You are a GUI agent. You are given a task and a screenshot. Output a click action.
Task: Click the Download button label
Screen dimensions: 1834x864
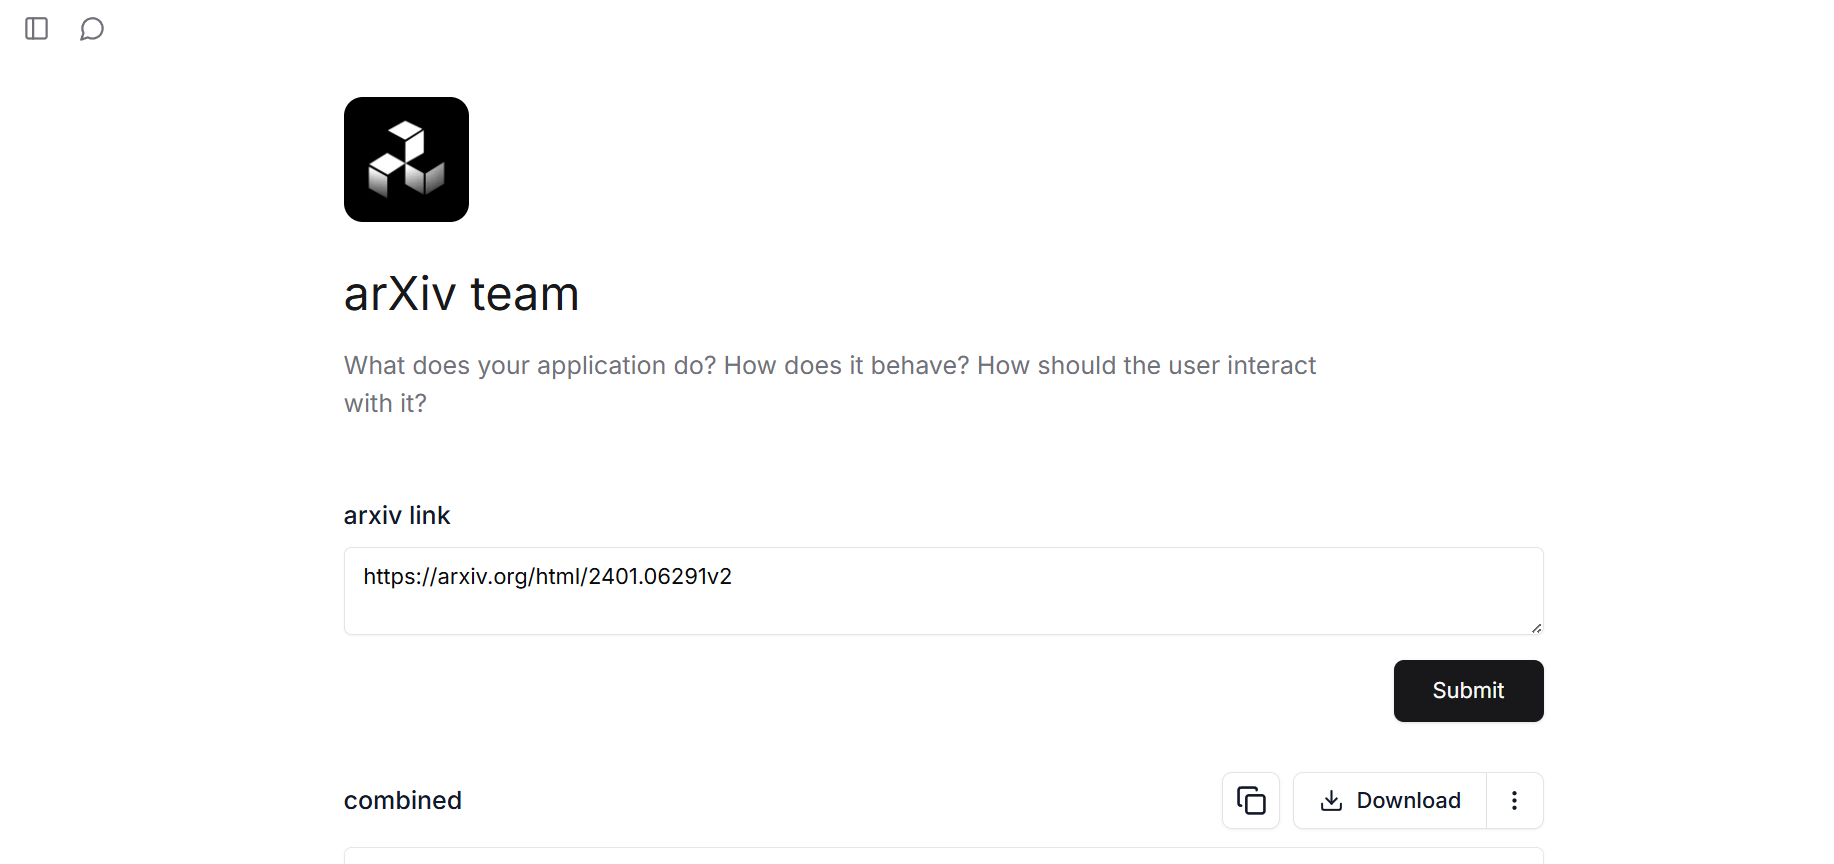pyautogui.click(x=1408, y=800)
